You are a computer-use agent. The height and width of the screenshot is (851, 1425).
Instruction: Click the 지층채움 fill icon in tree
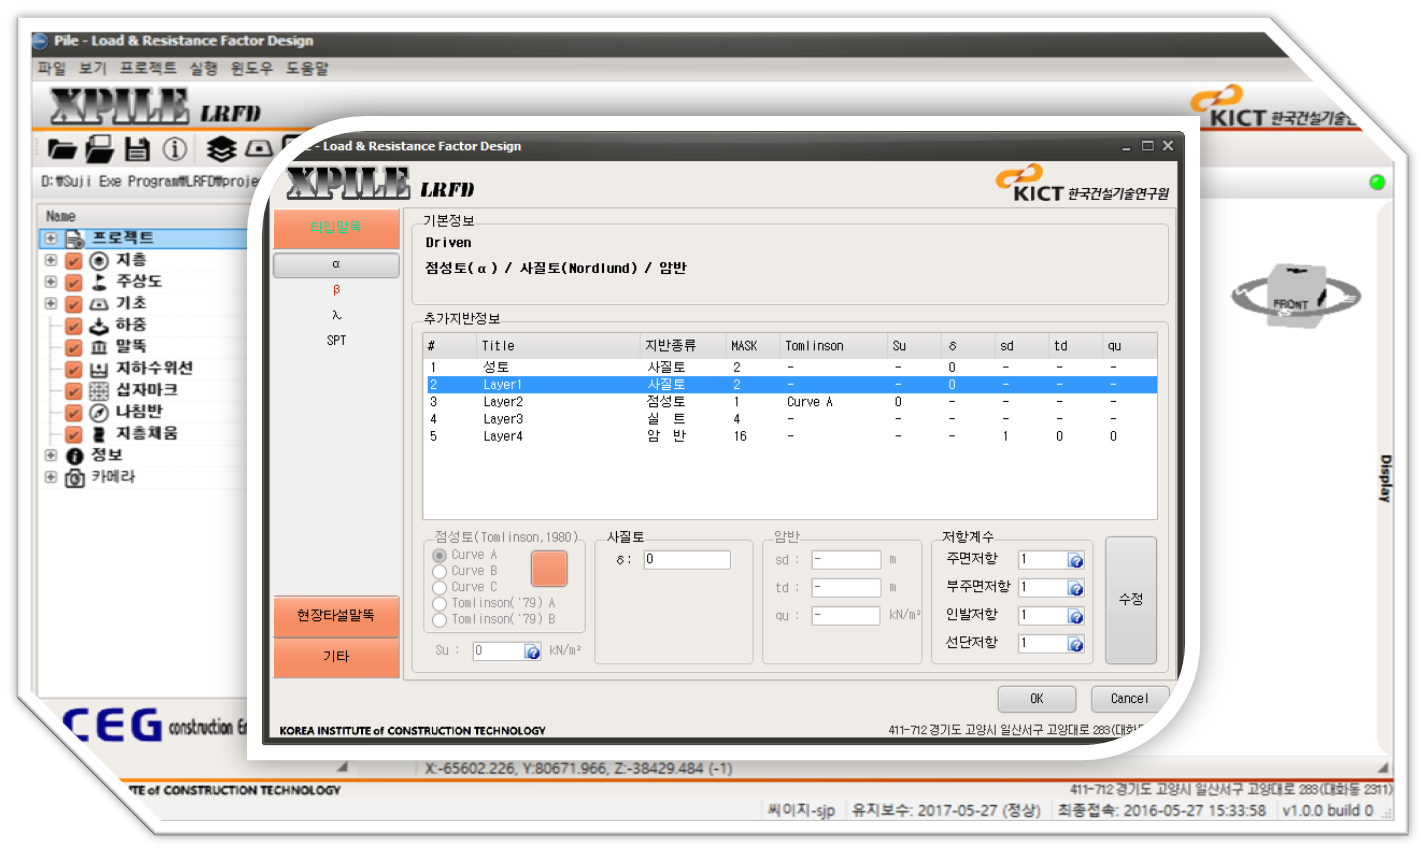(x=99, y=434)
